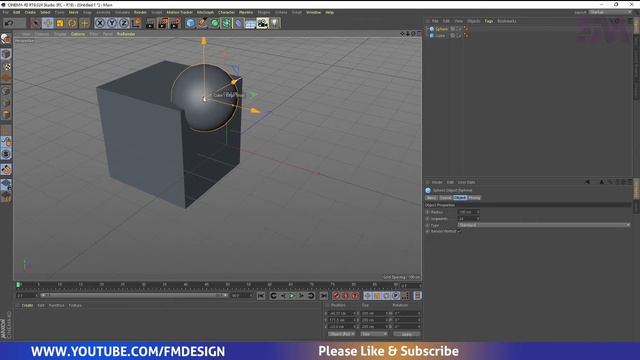The height and width of the screenshot is (360, 640).
Task: Click the Floor environment icon
Action: tap(250, 23)
